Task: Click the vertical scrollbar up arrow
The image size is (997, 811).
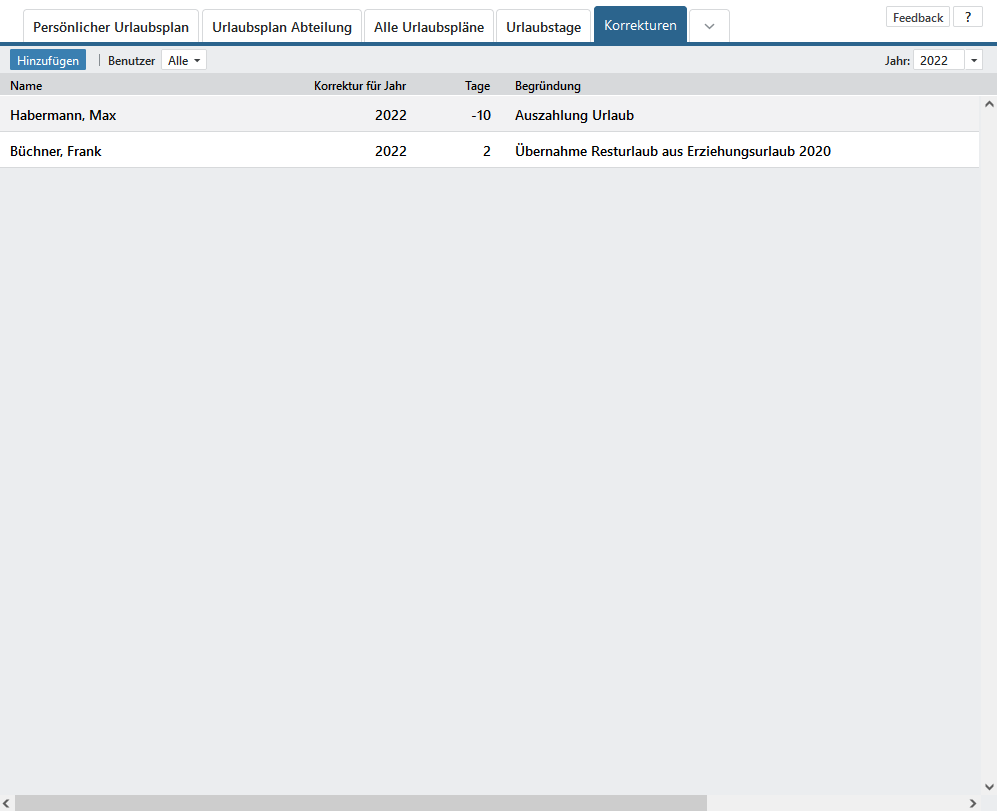Action: click(x=988, y=104)
